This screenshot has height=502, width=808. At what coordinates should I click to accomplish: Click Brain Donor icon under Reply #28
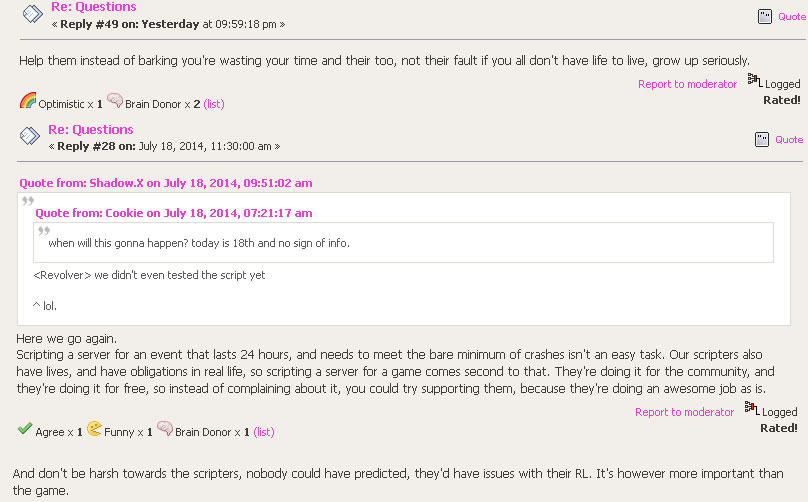(x=164, y=428)
